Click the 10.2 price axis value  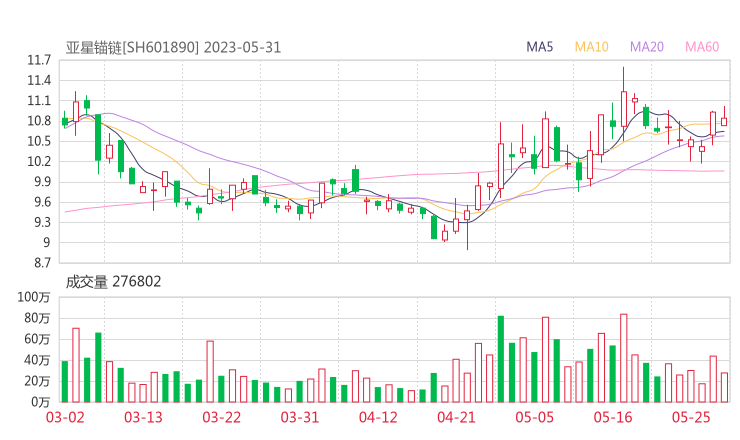(39, 161)
